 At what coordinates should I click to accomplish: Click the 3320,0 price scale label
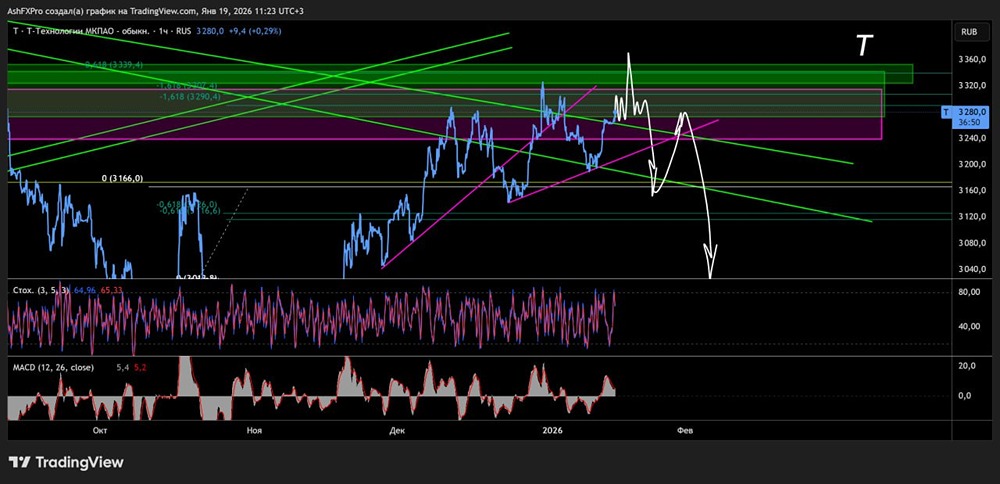pos(972,85)
